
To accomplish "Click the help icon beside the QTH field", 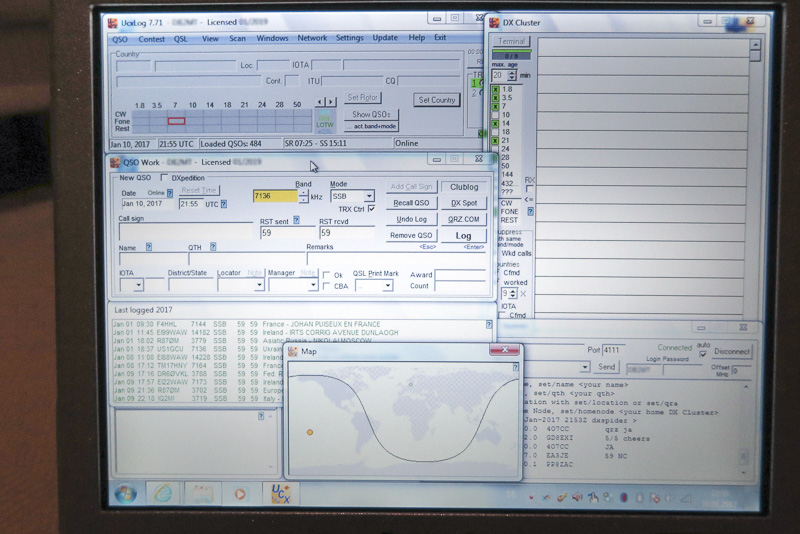I will [x=214, y=247].
